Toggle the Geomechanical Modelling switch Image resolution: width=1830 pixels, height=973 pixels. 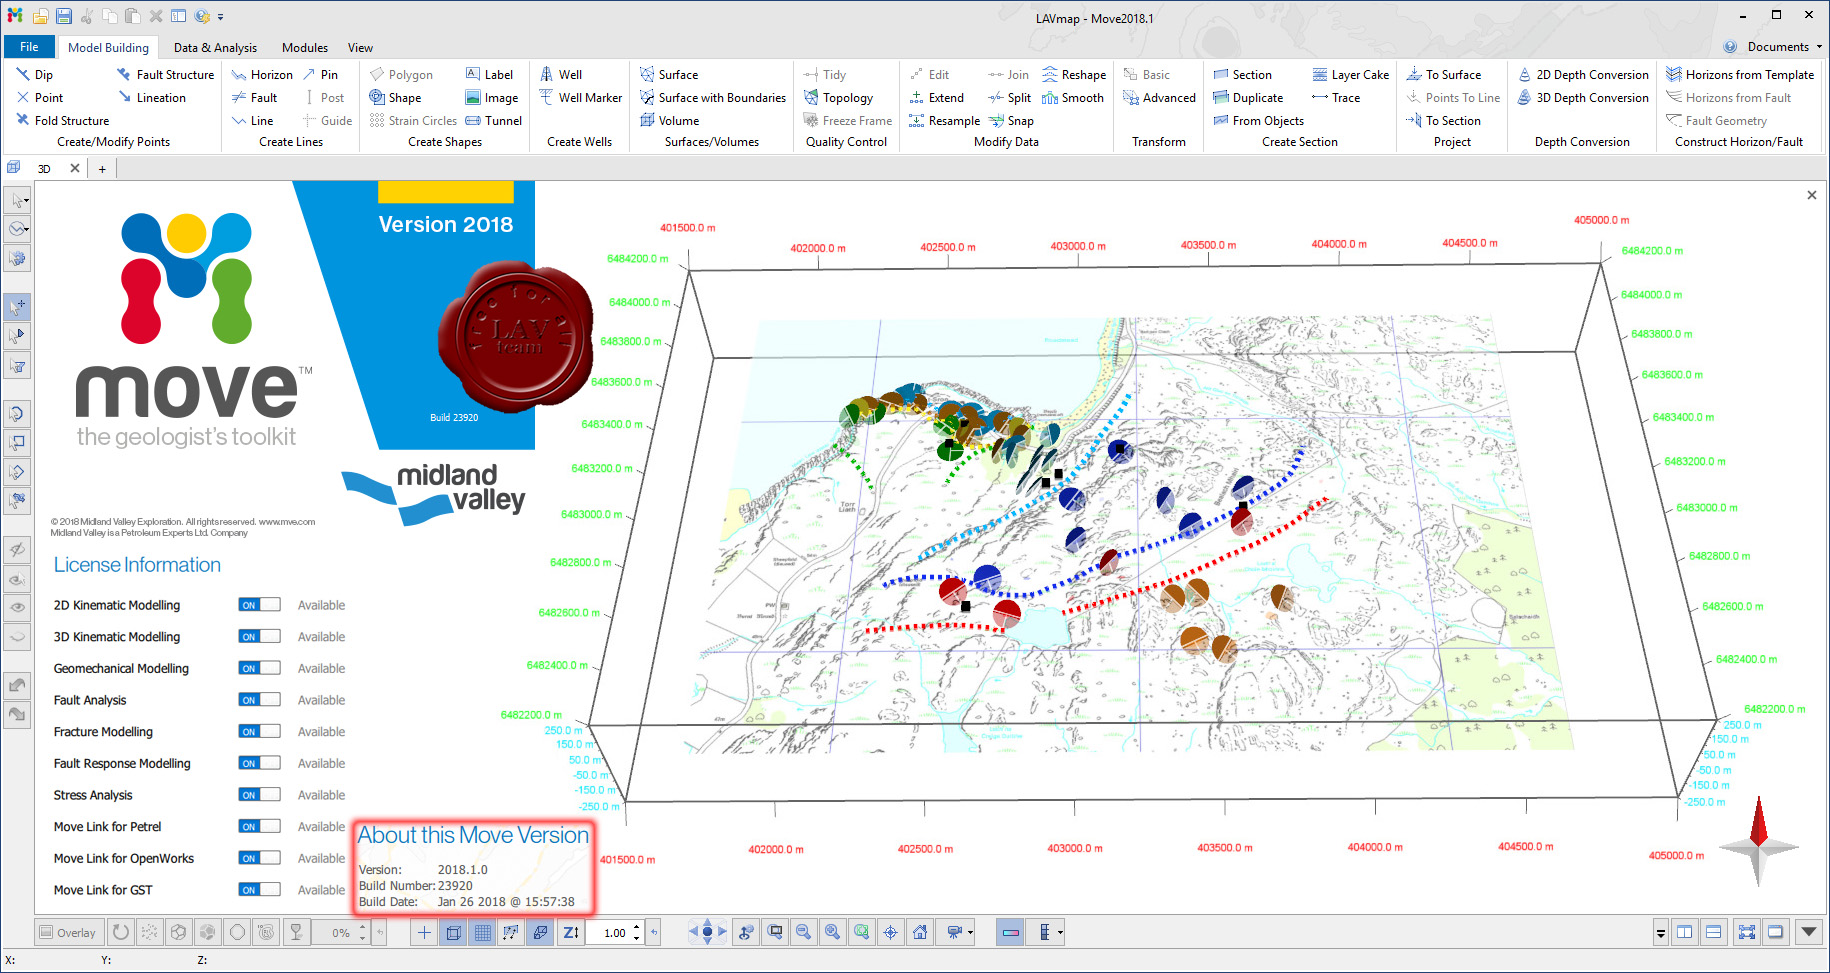[x=259, y=668]
